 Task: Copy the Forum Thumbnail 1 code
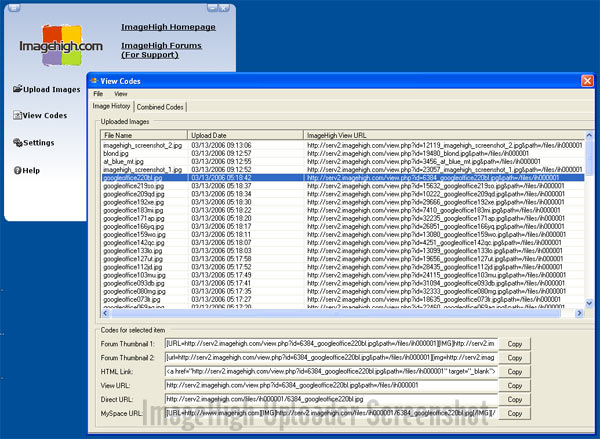pyautogui.click(x=515, y=344)
